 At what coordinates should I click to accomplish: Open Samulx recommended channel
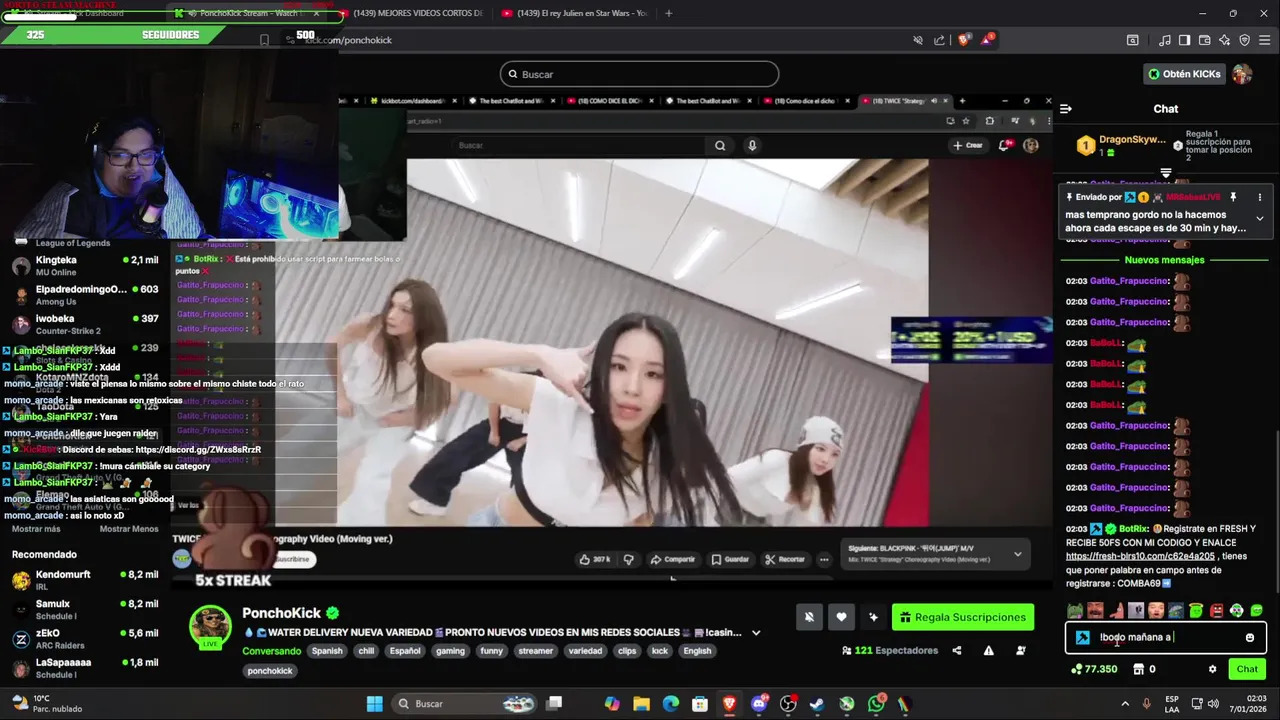point(85,609)
